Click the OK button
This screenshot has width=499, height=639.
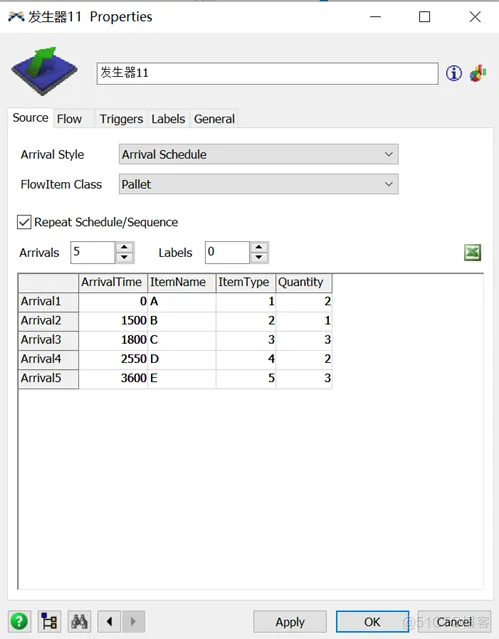372,622
